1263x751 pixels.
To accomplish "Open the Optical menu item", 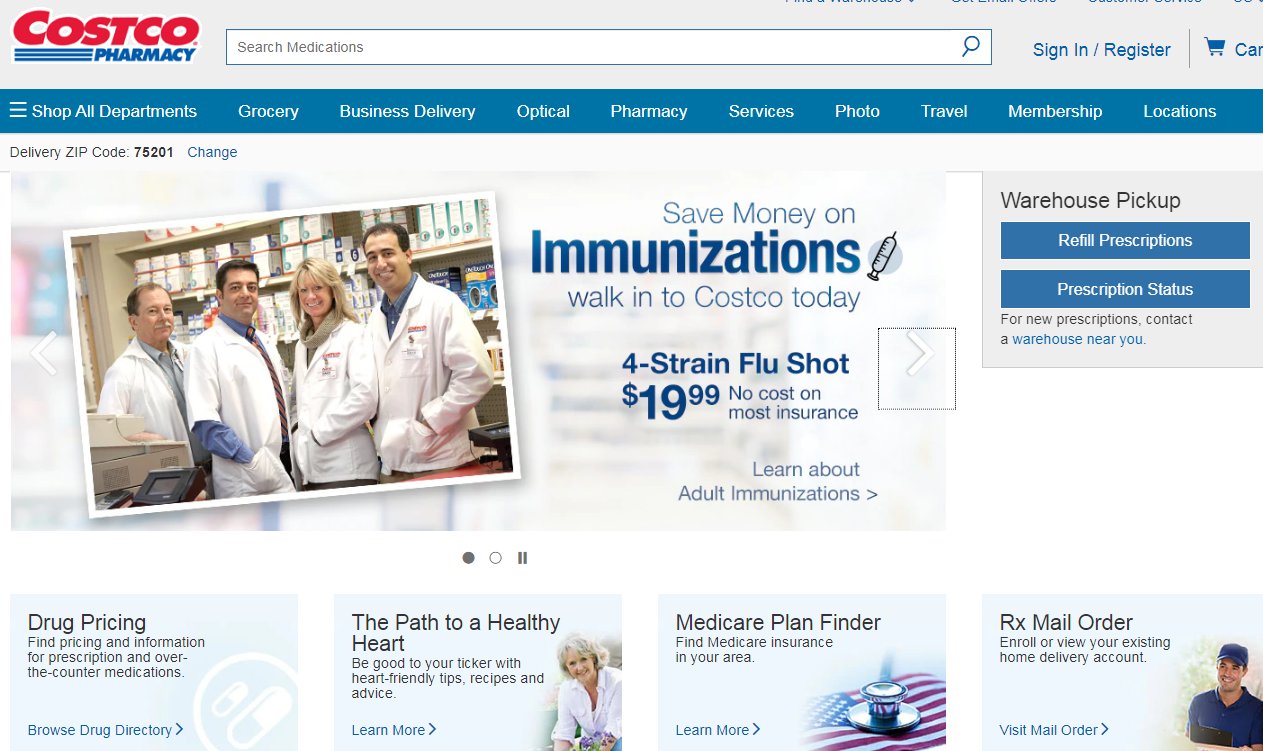I will click(x=543, y=111).
